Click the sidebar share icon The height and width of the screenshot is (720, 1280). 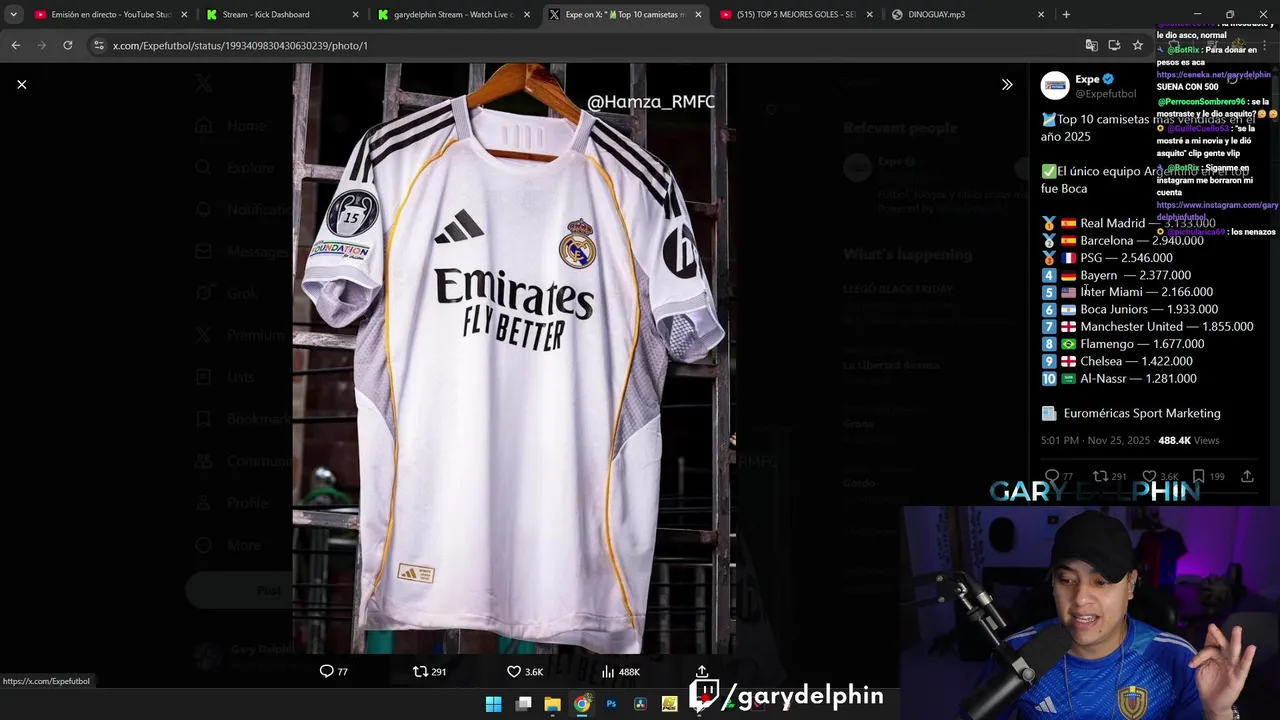coord(1247,477)
